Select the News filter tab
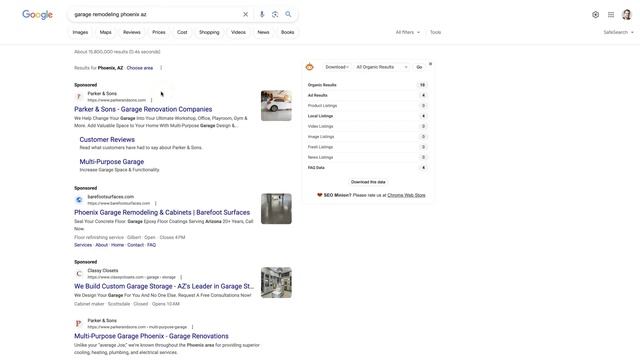The height and width of the screenshot is (360, 640). tap(263, 32)
